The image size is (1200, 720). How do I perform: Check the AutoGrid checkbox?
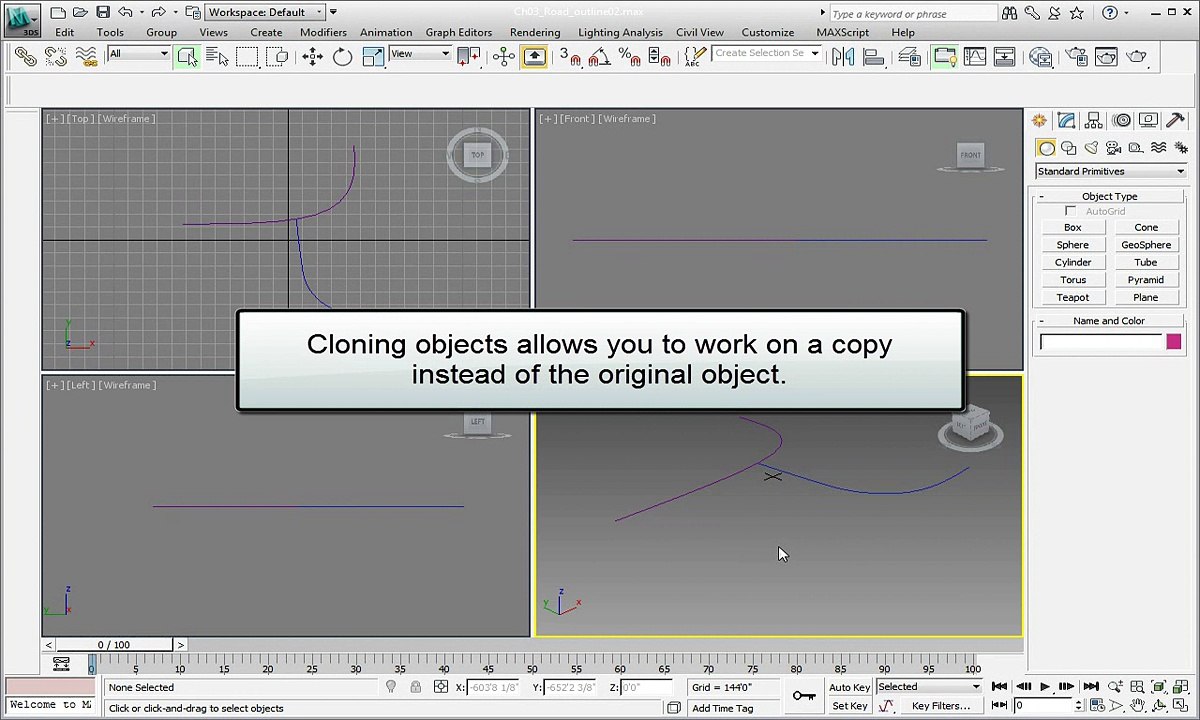(x=1071, y=211)
